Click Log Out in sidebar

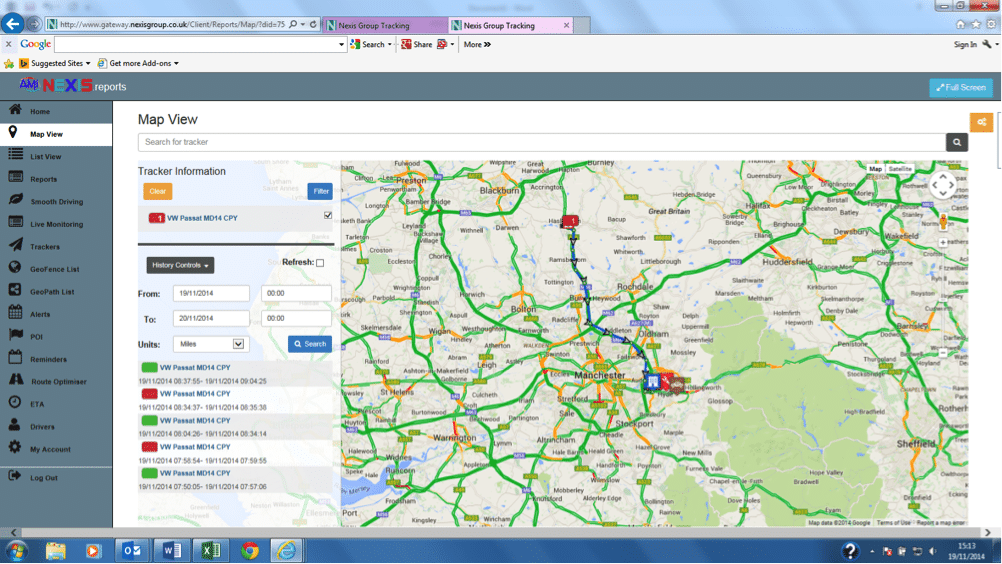(56, 477)
